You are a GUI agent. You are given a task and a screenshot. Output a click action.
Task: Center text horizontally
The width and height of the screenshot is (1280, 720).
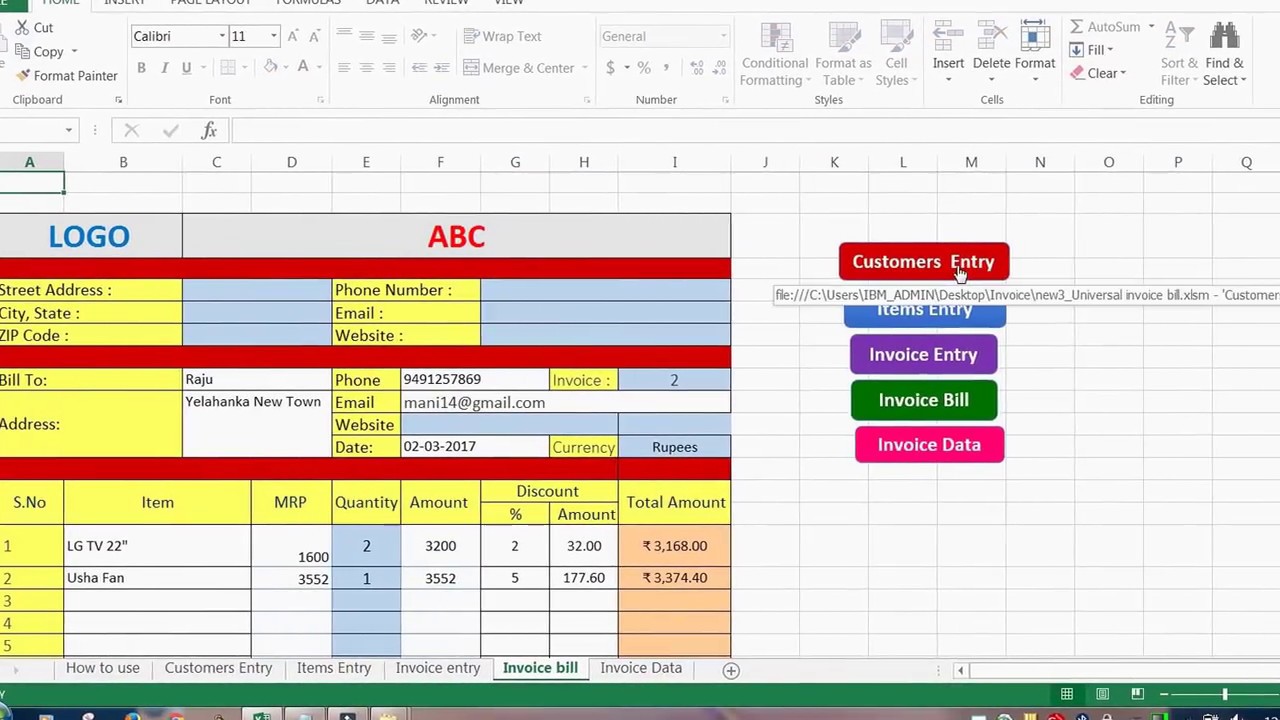click(x=367, y=68)
